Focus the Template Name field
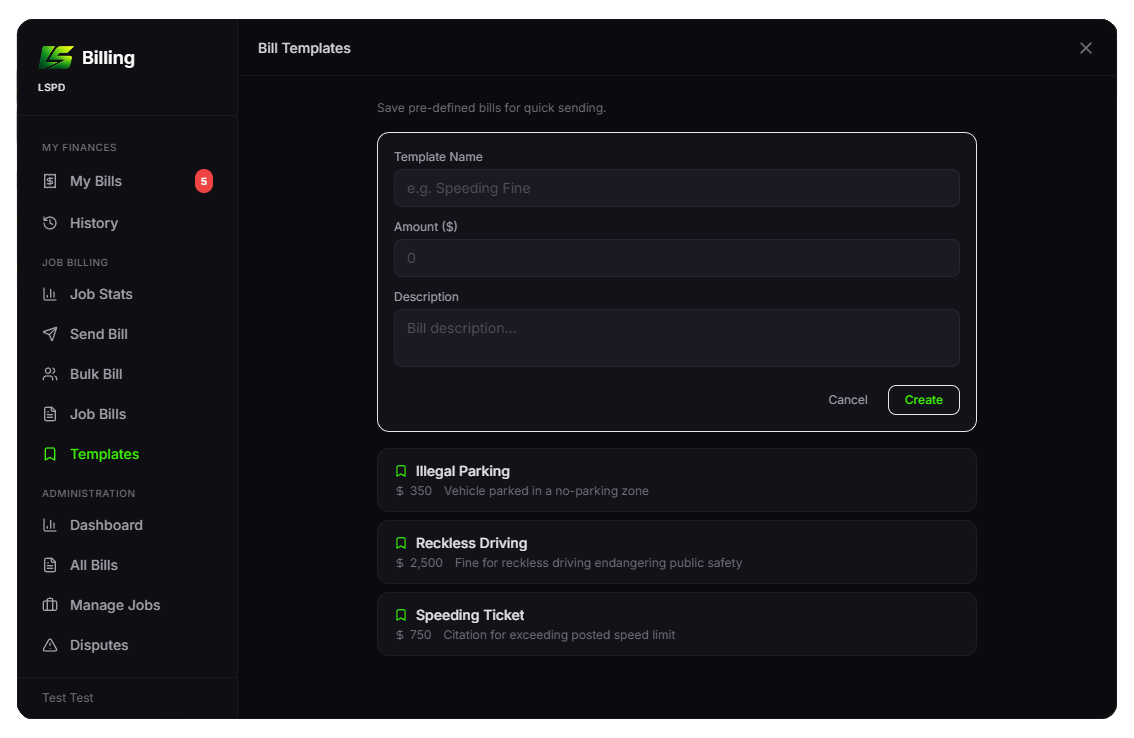 coord(676,188)
